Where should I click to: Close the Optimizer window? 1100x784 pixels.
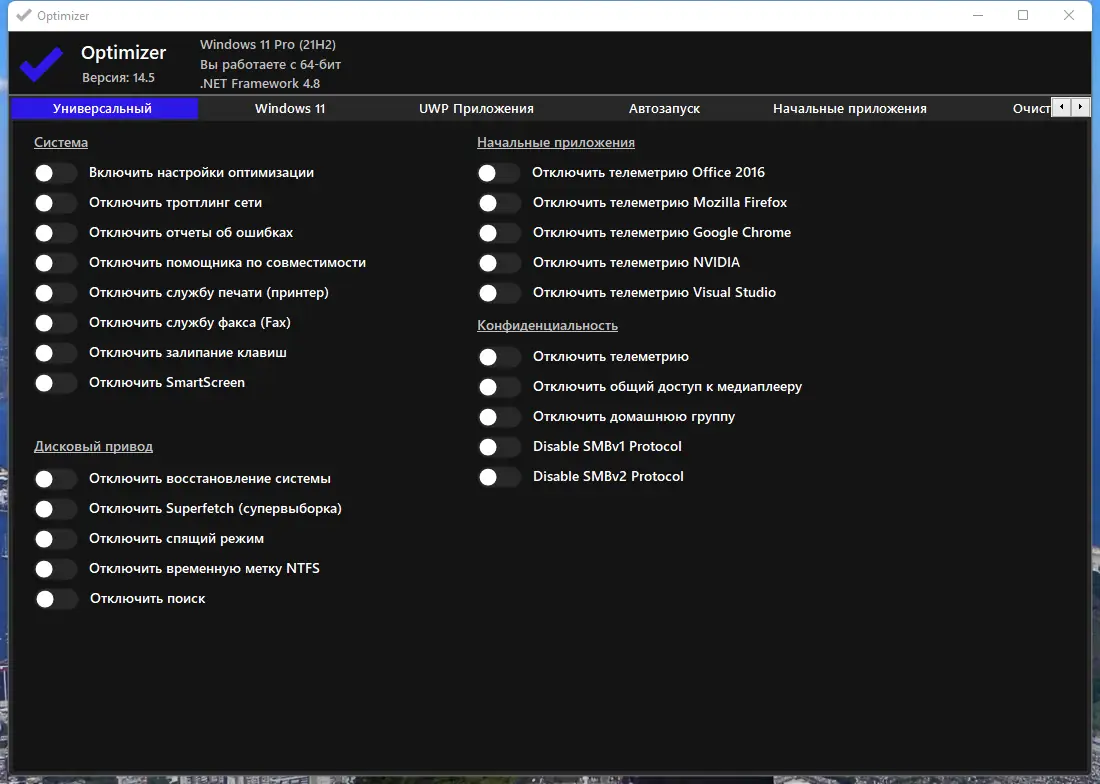(1068, 15)
